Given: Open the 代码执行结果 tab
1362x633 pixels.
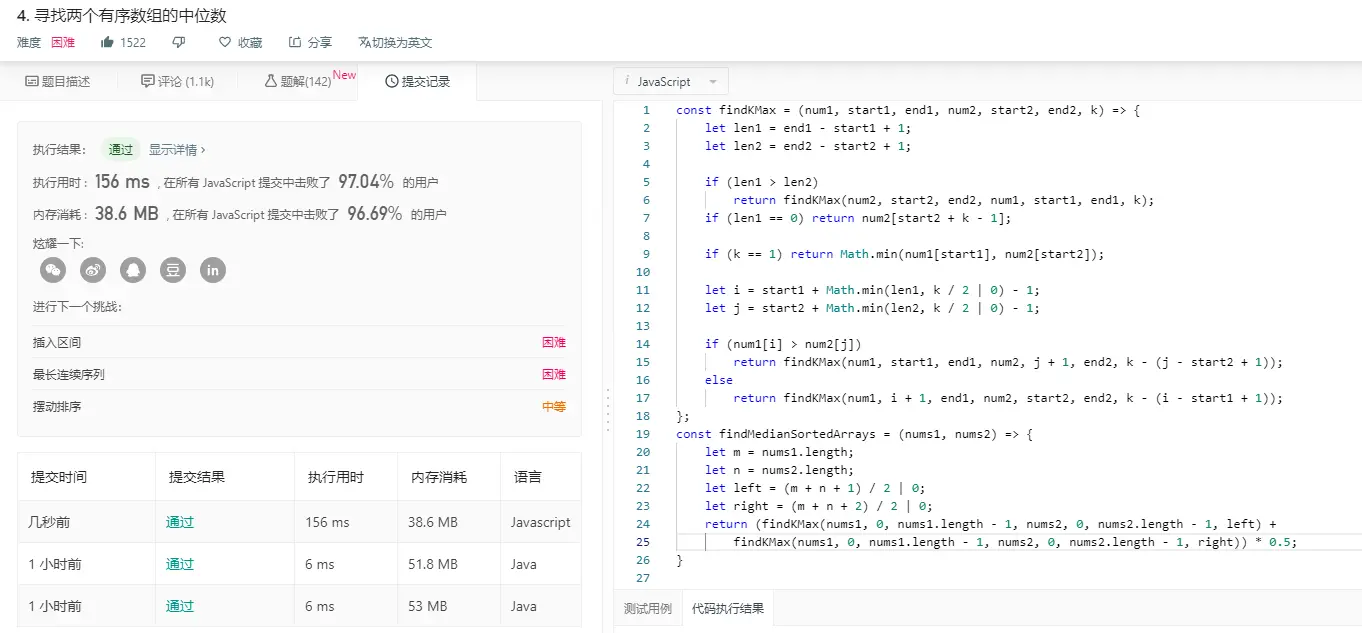Looking at the screenshot, I should click(728, 608).
